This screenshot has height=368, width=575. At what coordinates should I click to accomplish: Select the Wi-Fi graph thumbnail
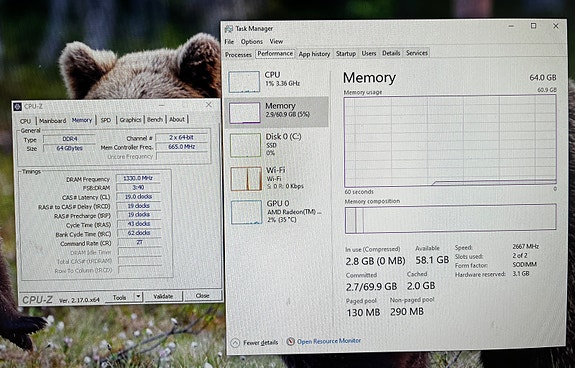point(246,179)
